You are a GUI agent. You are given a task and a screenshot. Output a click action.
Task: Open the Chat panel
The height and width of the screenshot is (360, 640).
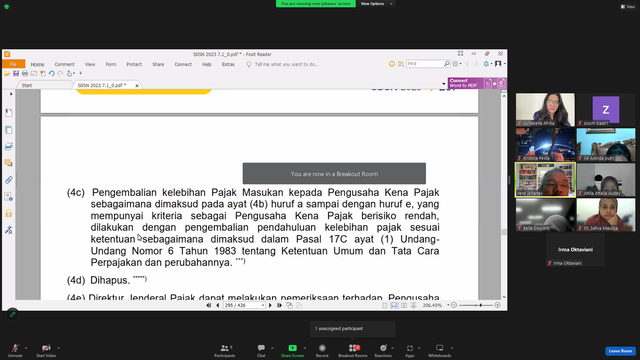pos(261,350)
